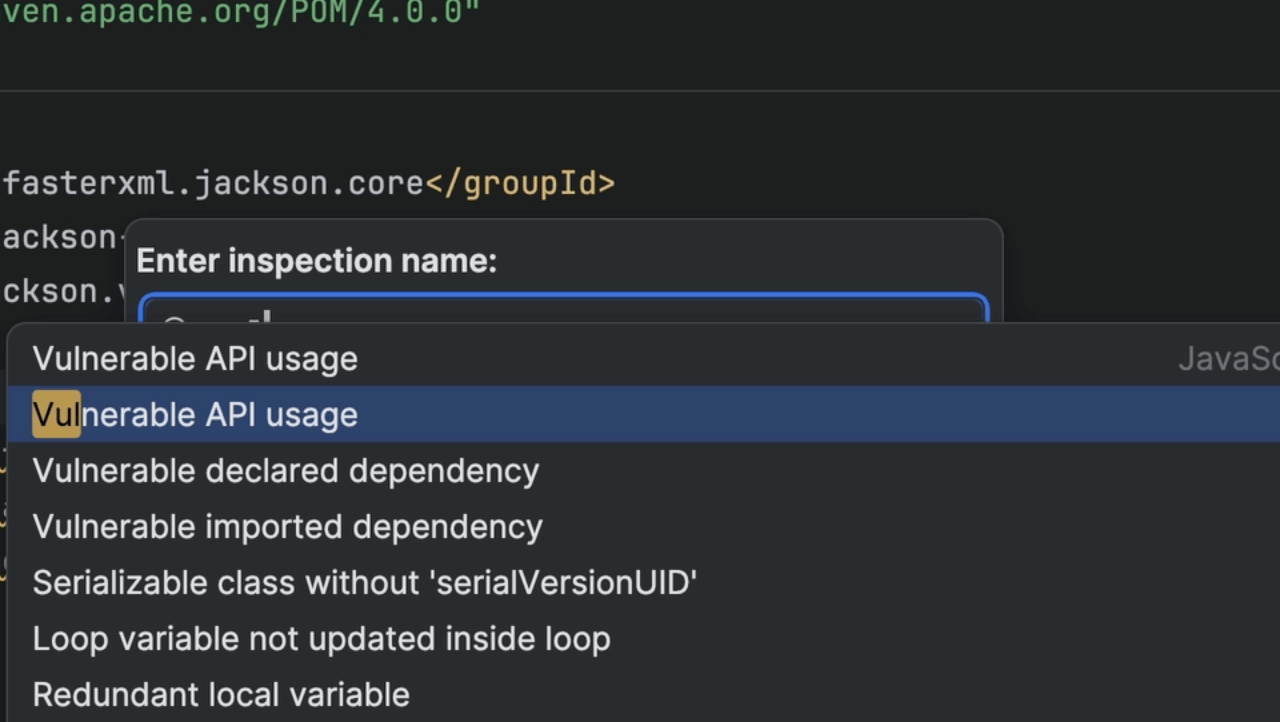Screen dimensions: 1280x722
Task: Select Redundant local variable inspection
Action: click(x=221, y=695)
